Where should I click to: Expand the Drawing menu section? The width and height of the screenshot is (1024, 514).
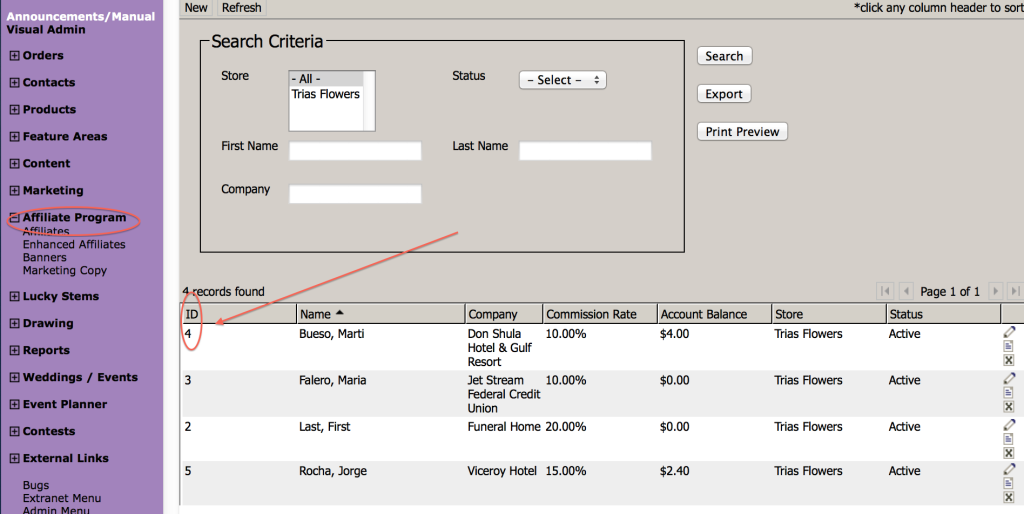coord(14,323)
